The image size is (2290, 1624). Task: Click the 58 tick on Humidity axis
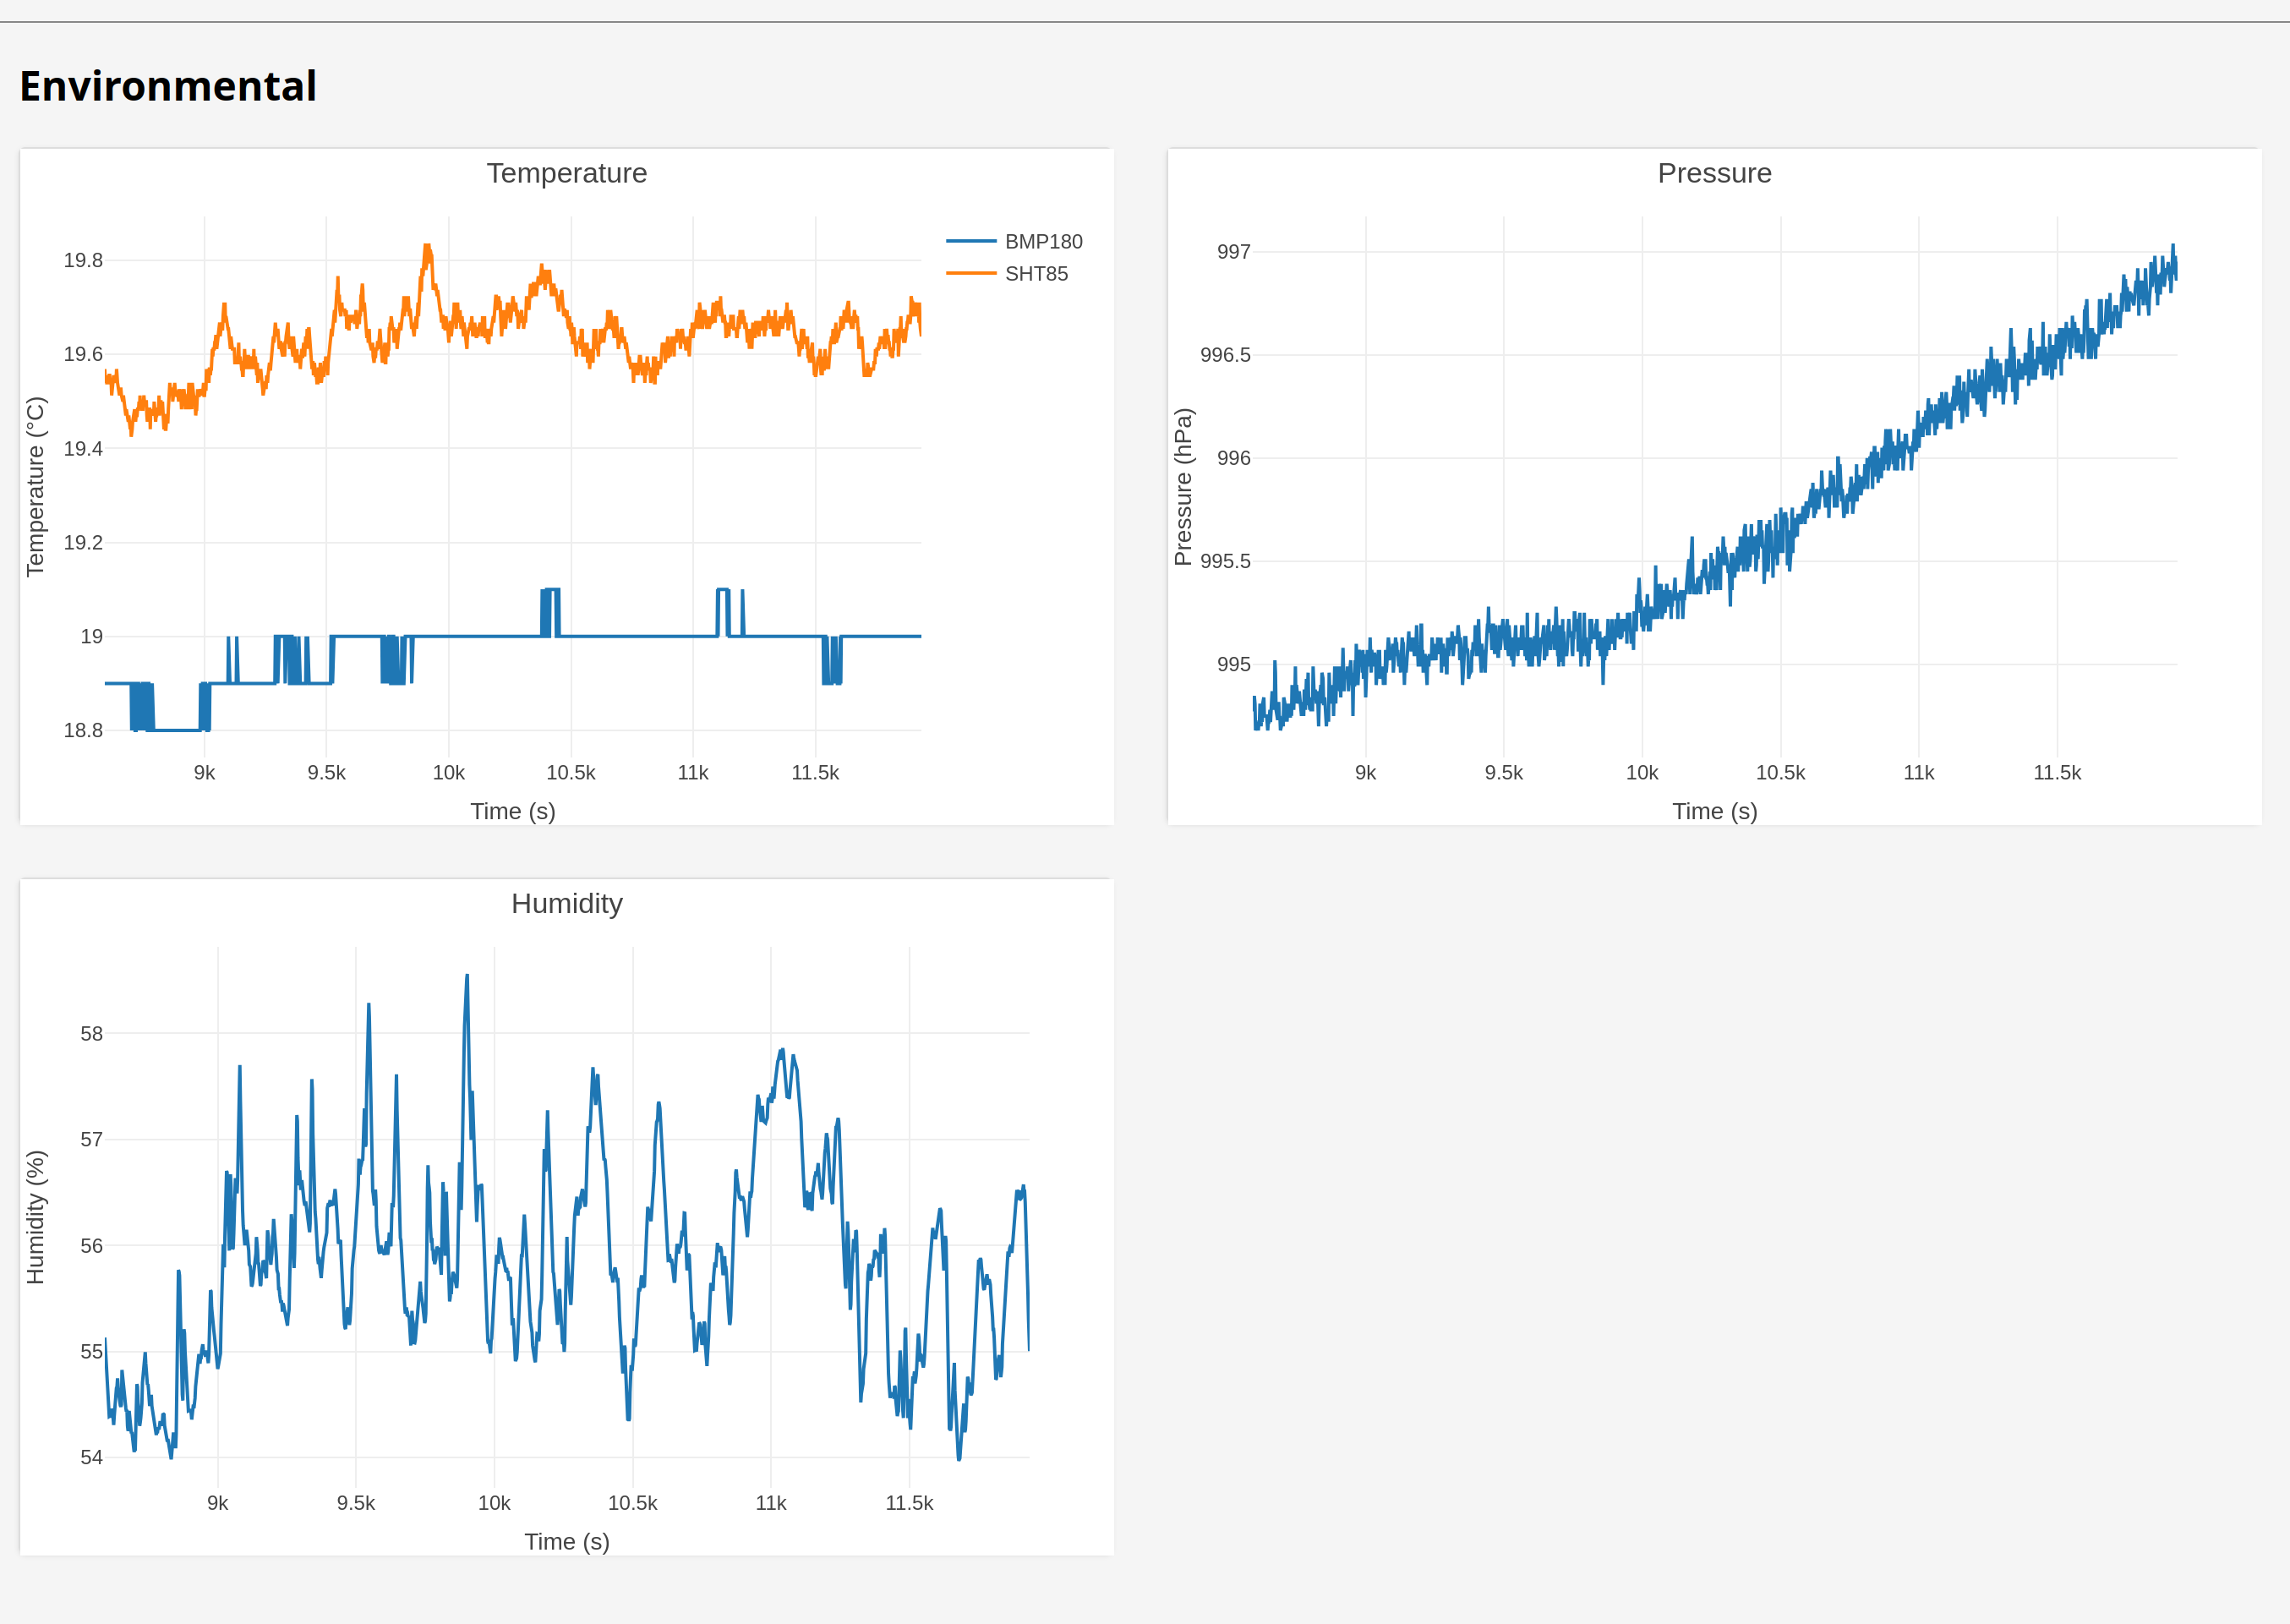coord(91,1034)
